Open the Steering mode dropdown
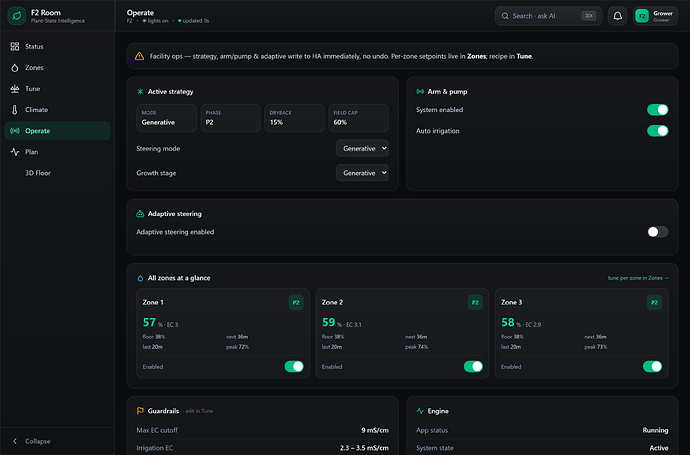The image size is (690, 455). point(362,148)
